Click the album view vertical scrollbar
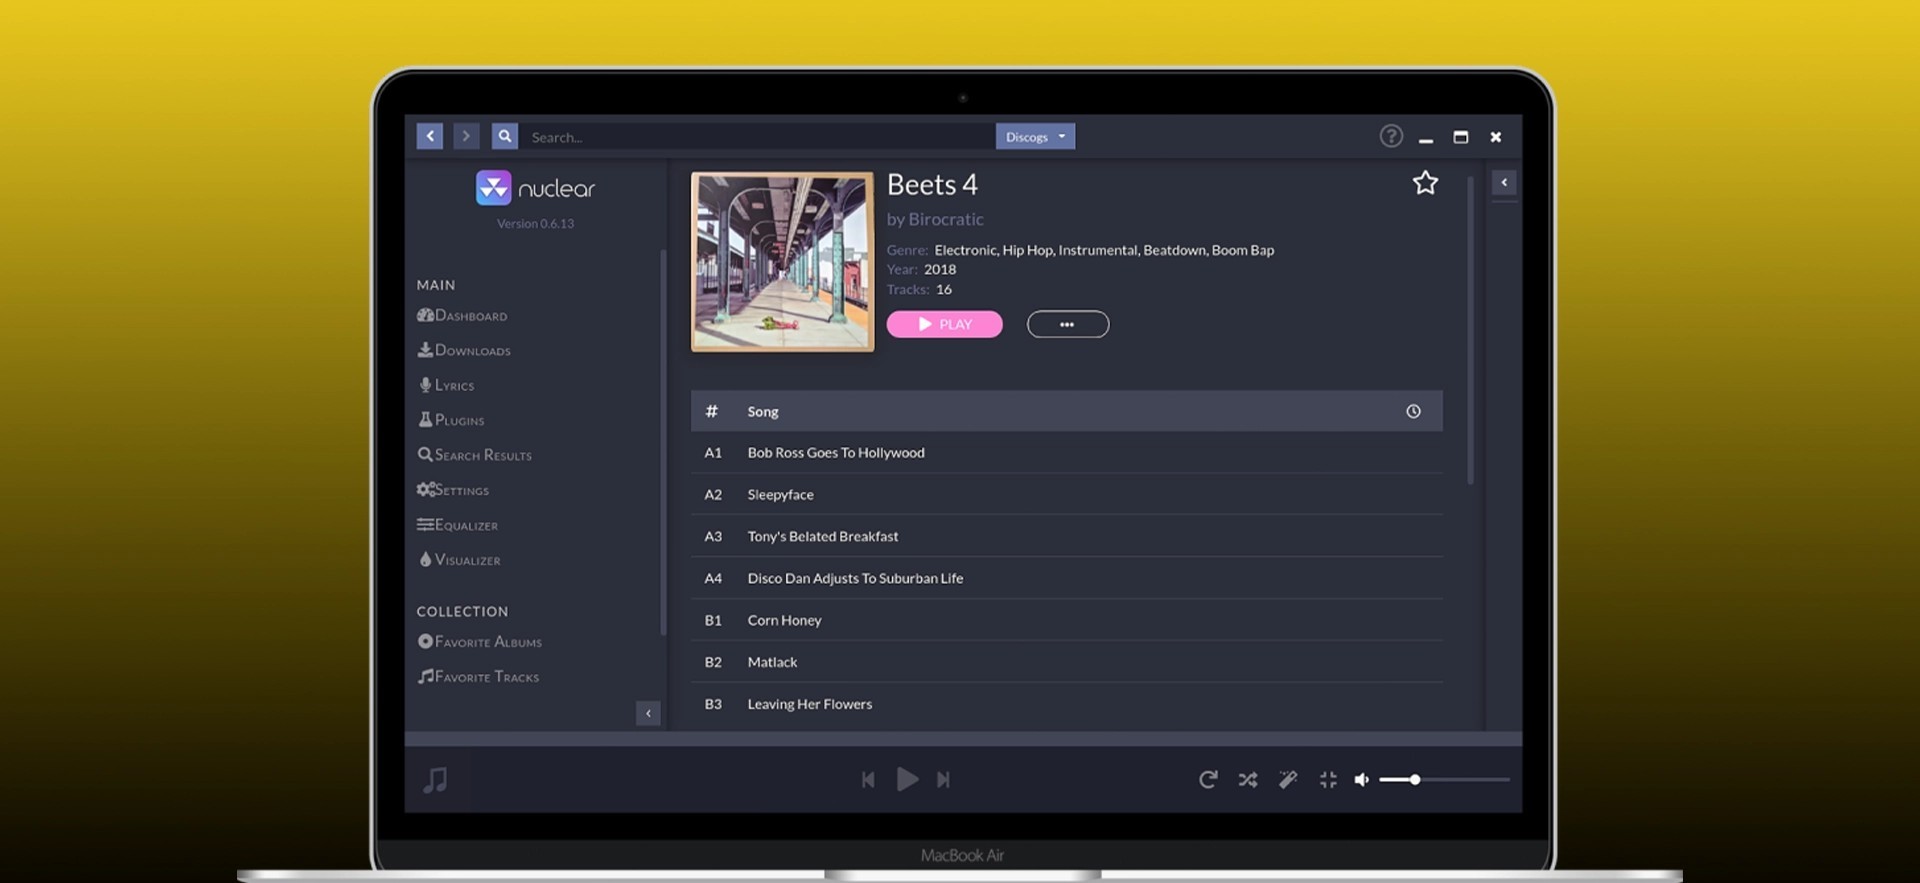The width and height of the screenshot is (1920, 883). [1470, 330]
